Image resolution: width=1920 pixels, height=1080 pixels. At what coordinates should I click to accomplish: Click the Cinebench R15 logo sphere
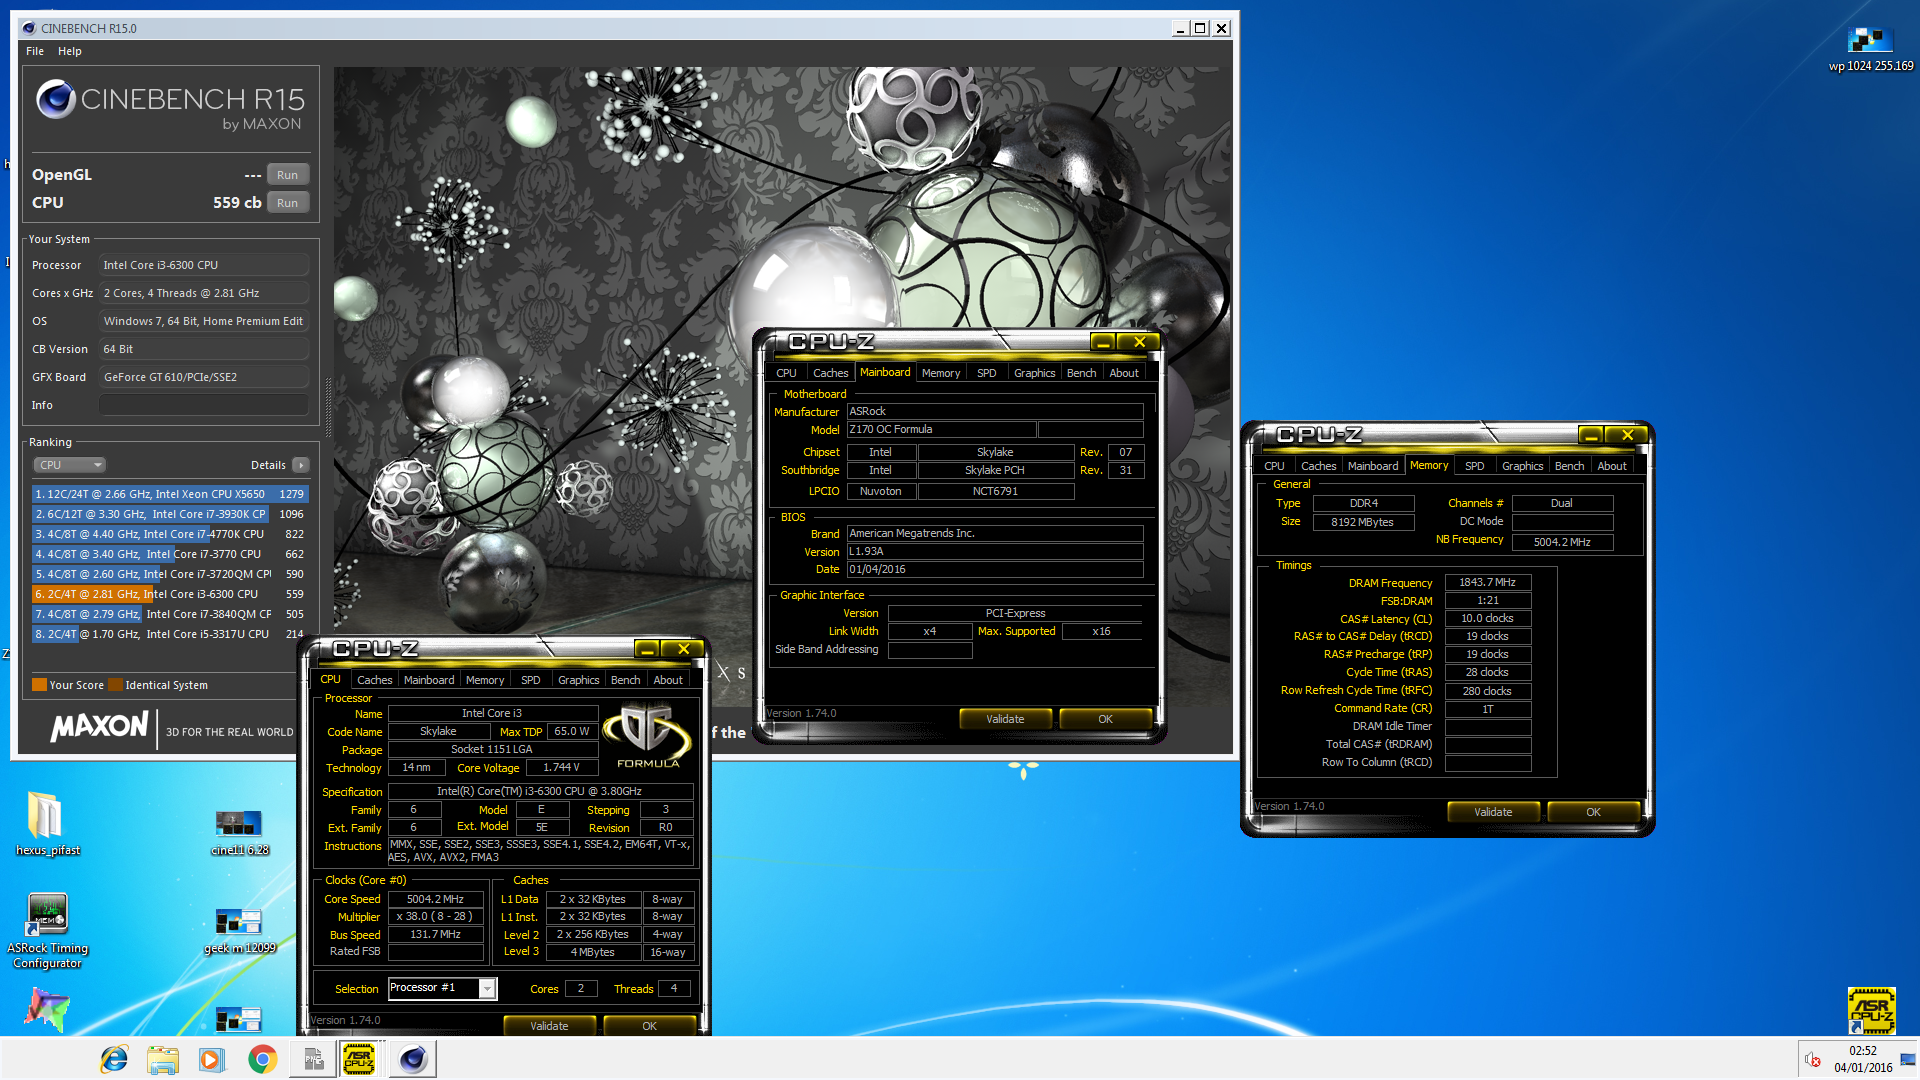click(55, 98)
